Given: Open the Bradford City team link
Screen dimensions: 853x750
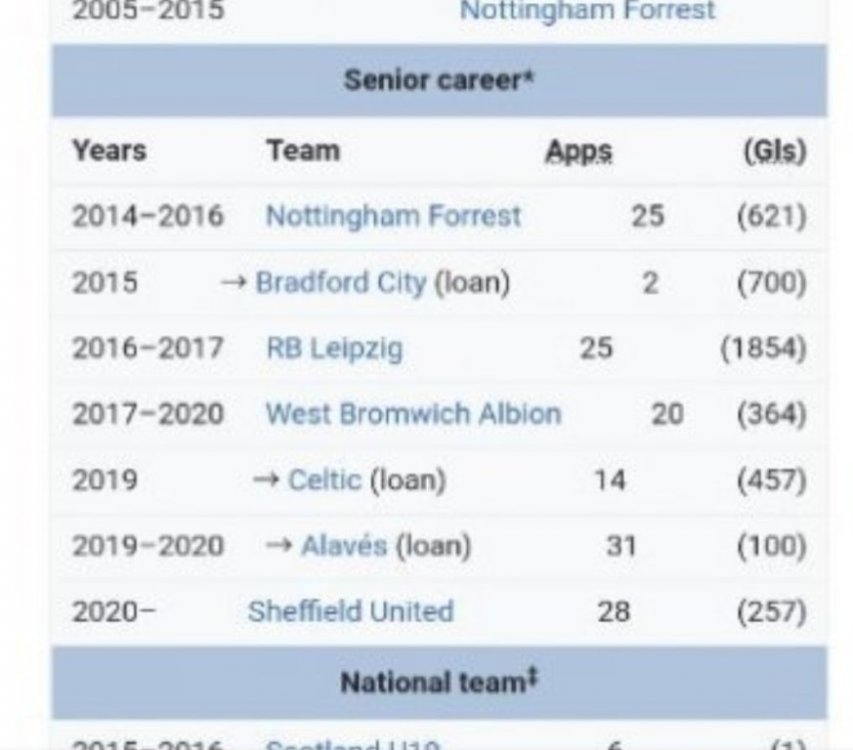Looking at the screenshot, I should coord(341,283).
